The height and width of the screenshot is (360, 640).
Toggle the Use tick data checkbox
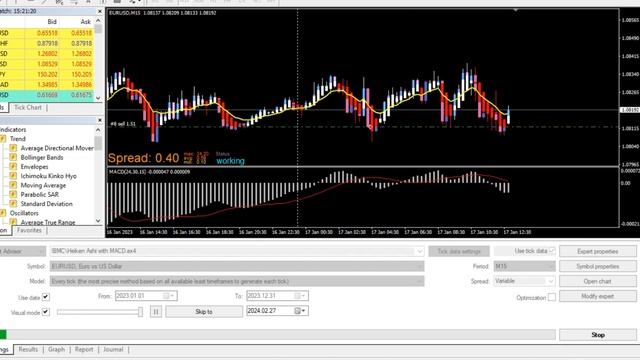[552, 251]
